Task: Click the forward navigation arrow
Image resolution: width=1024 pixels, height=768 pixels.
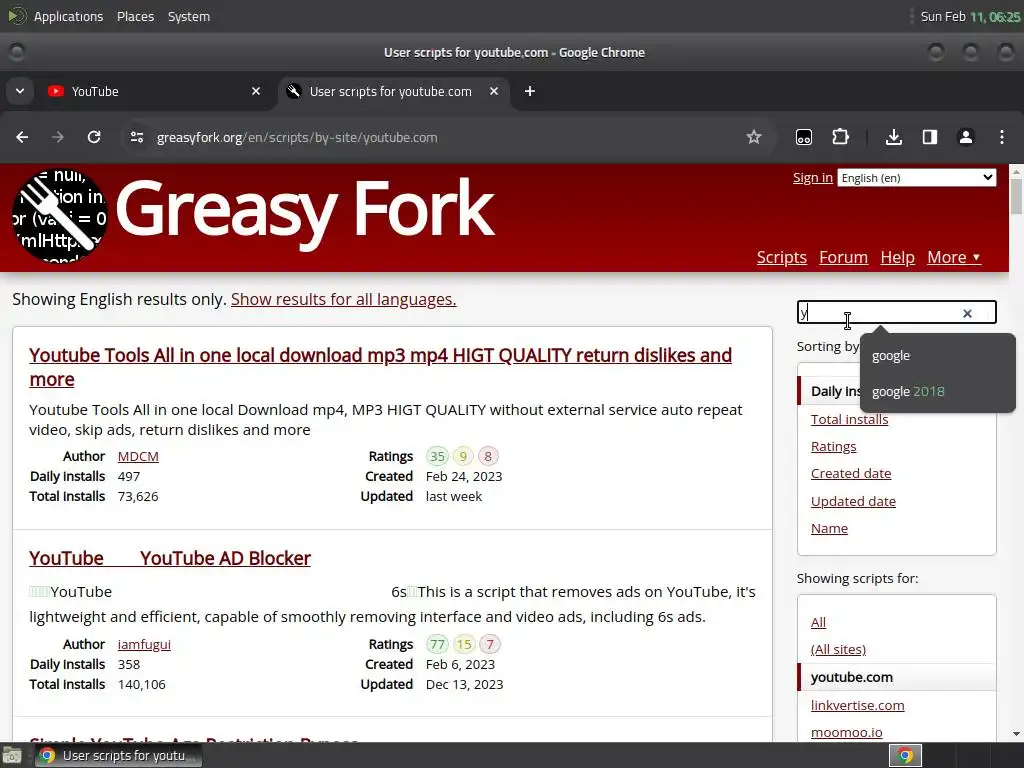Action: click(x=58, y=137)
